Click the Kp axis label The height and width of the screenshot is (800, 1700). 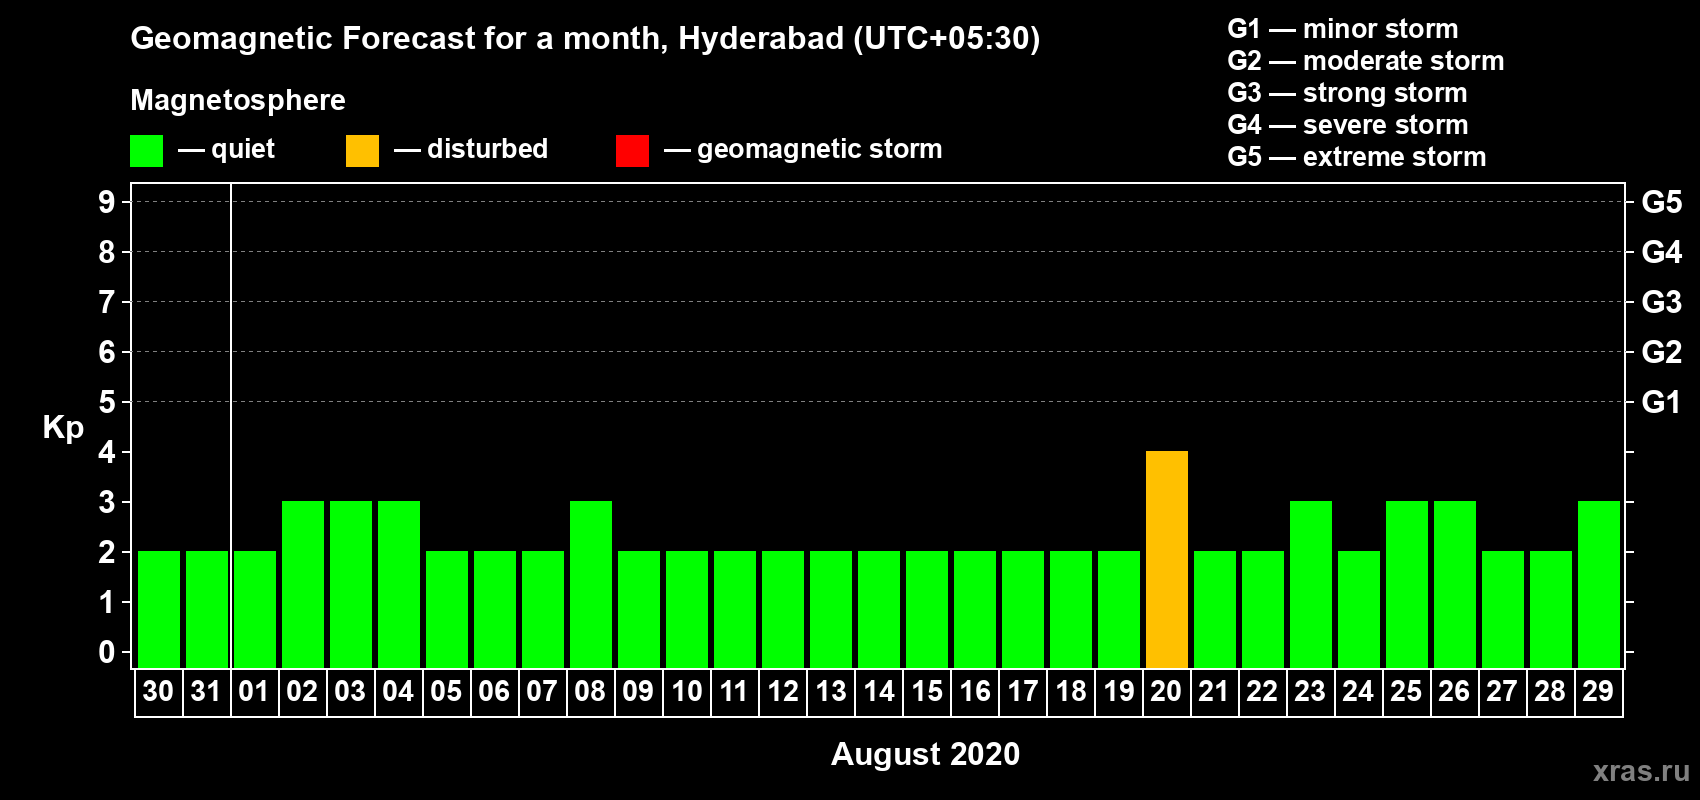click(63, 428)
